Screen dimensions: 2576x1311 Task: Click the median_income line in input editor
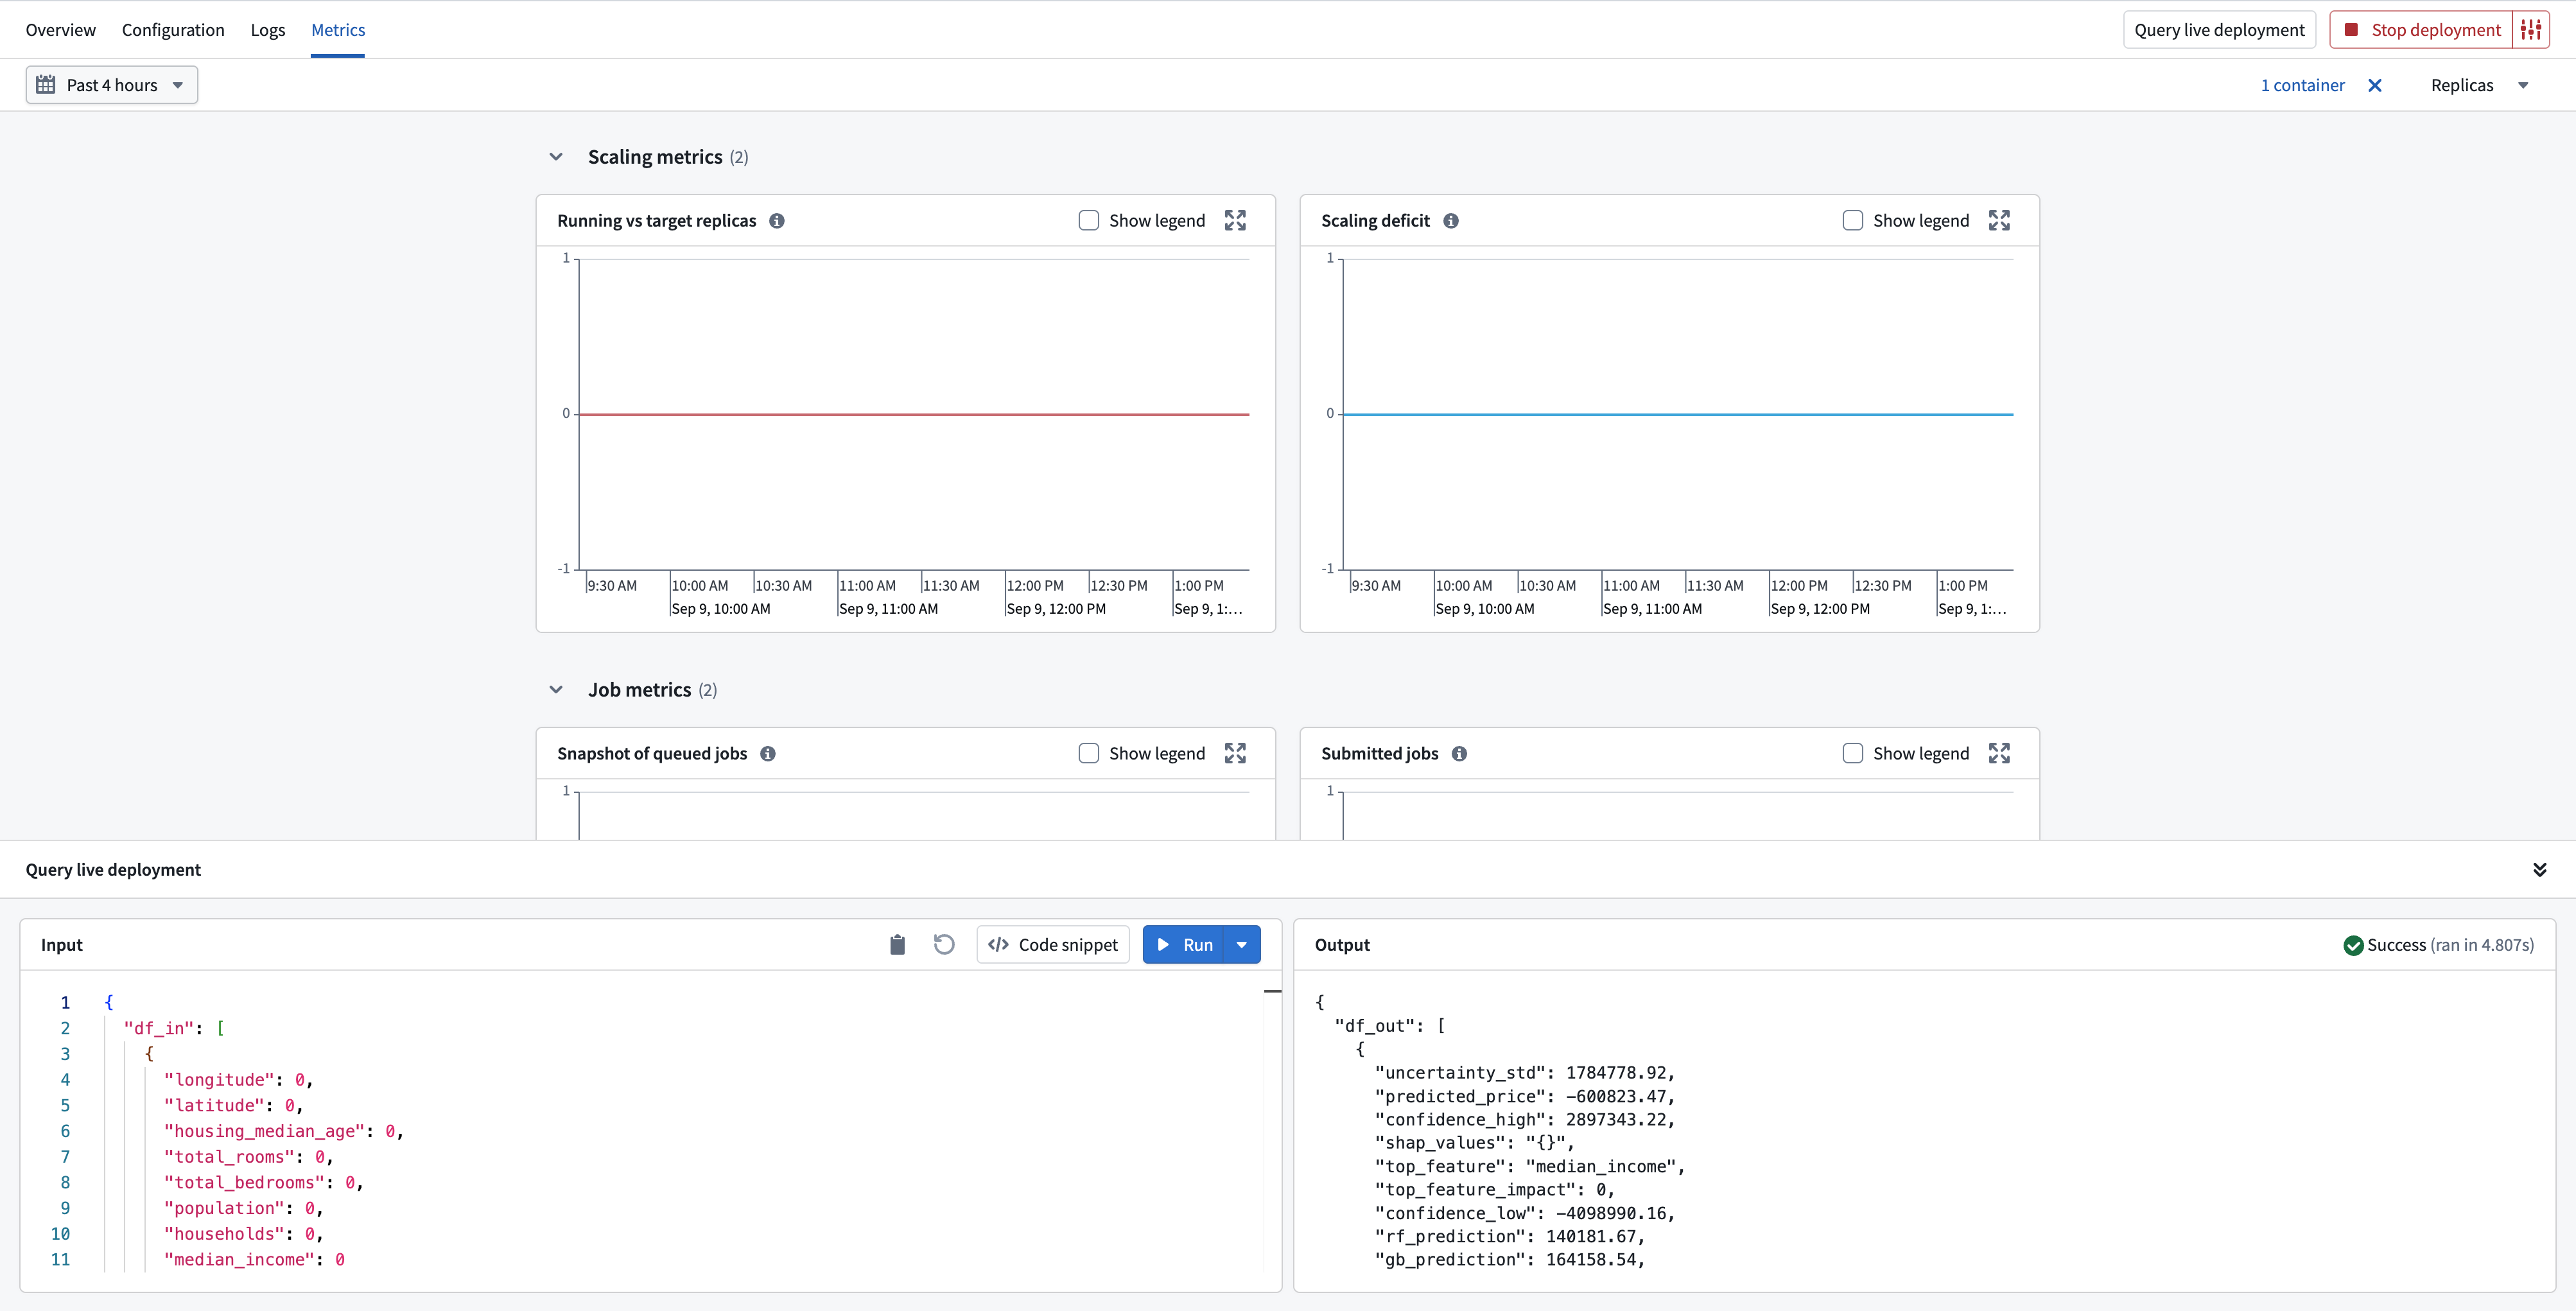[254, 1260]
